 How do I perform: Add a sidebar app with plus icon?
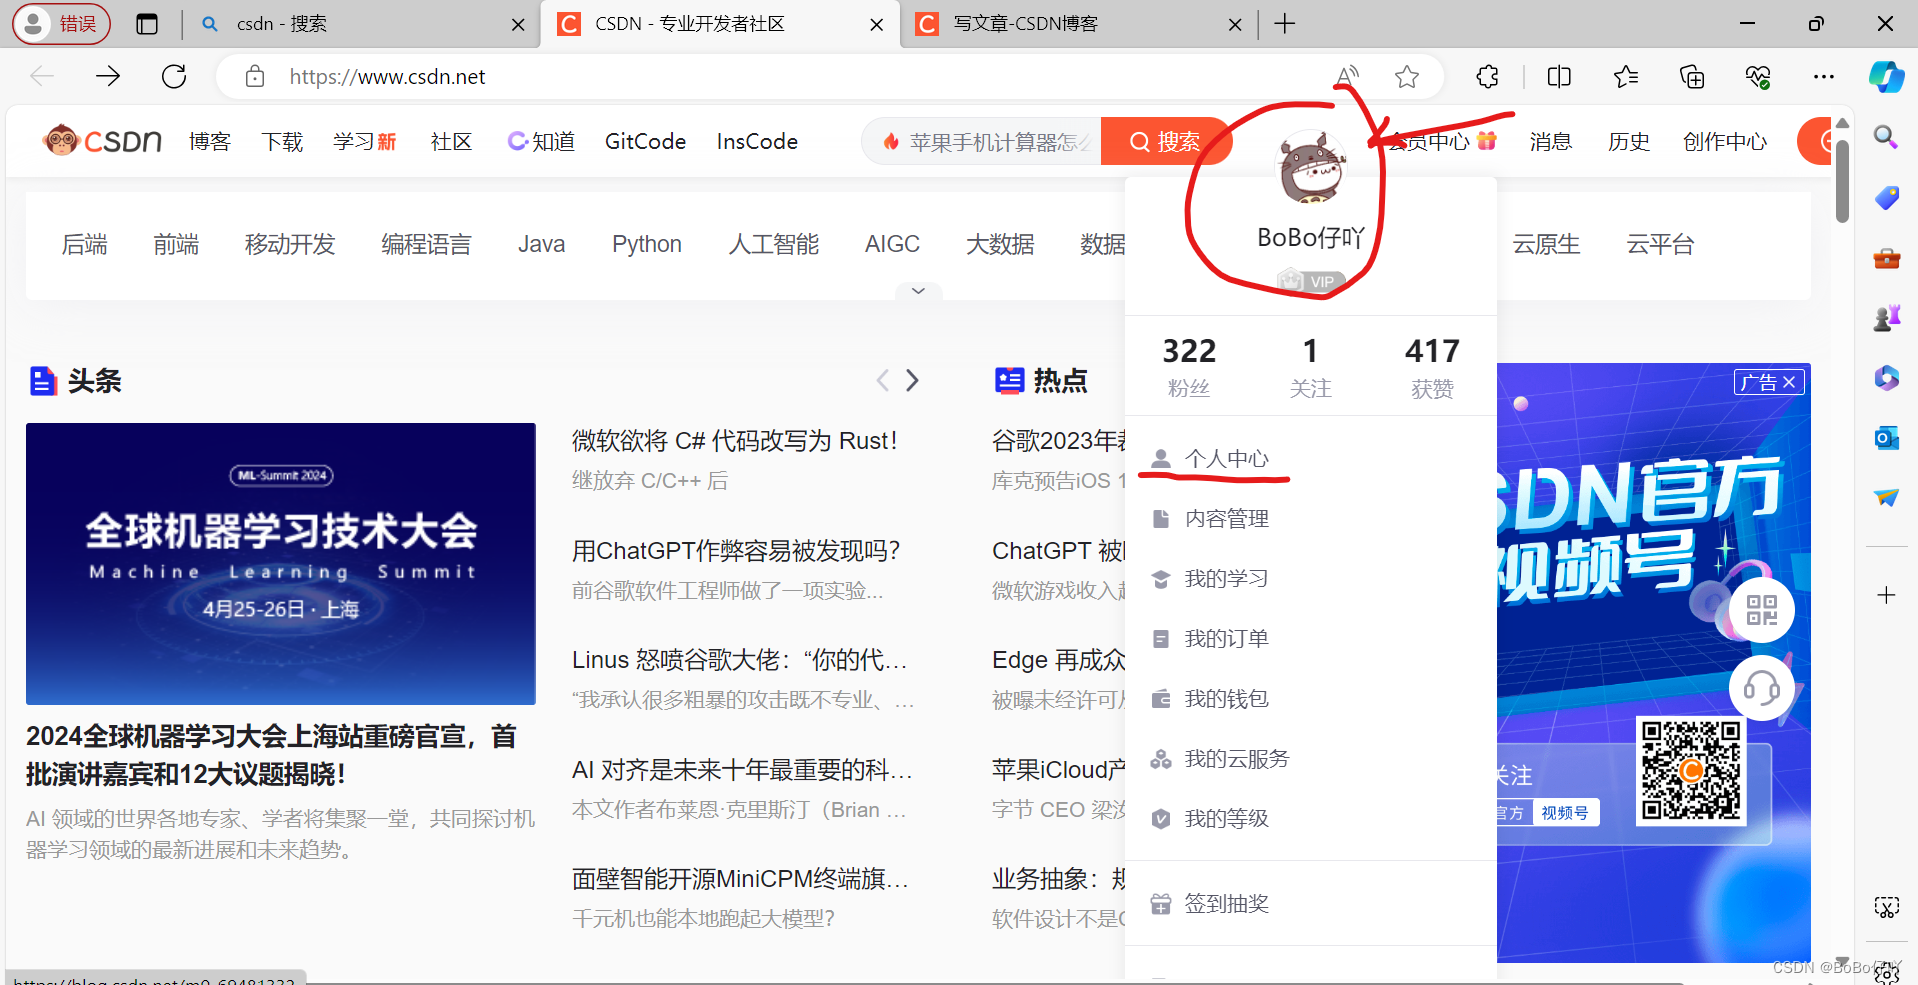(x=1886, y=595)
